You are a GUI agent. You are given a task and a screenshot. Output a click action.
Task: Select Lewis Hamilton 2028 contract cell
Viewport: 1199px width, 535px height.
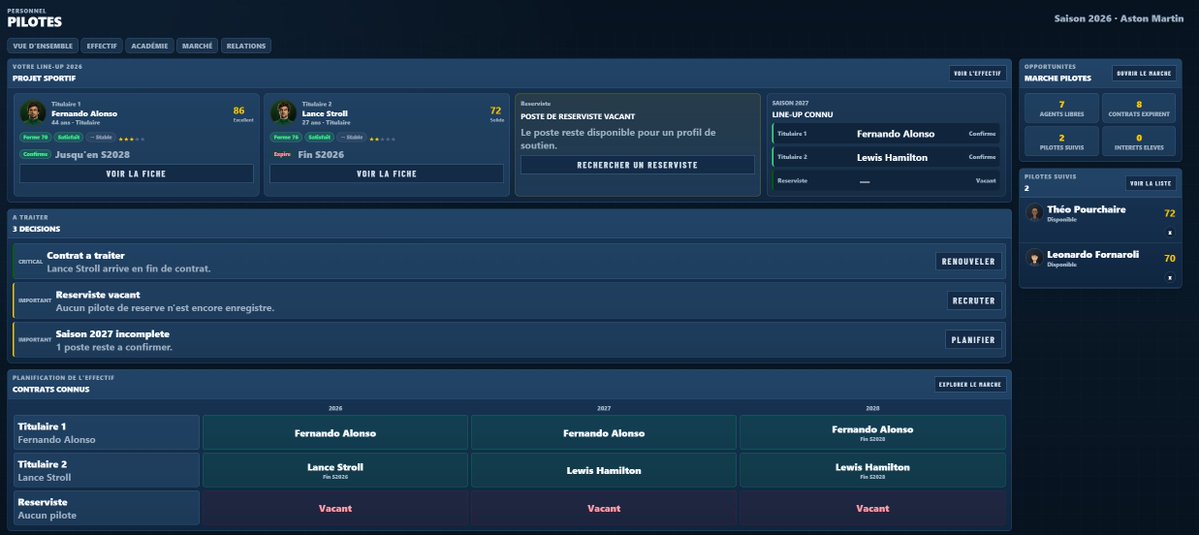(x=872, y=470)
